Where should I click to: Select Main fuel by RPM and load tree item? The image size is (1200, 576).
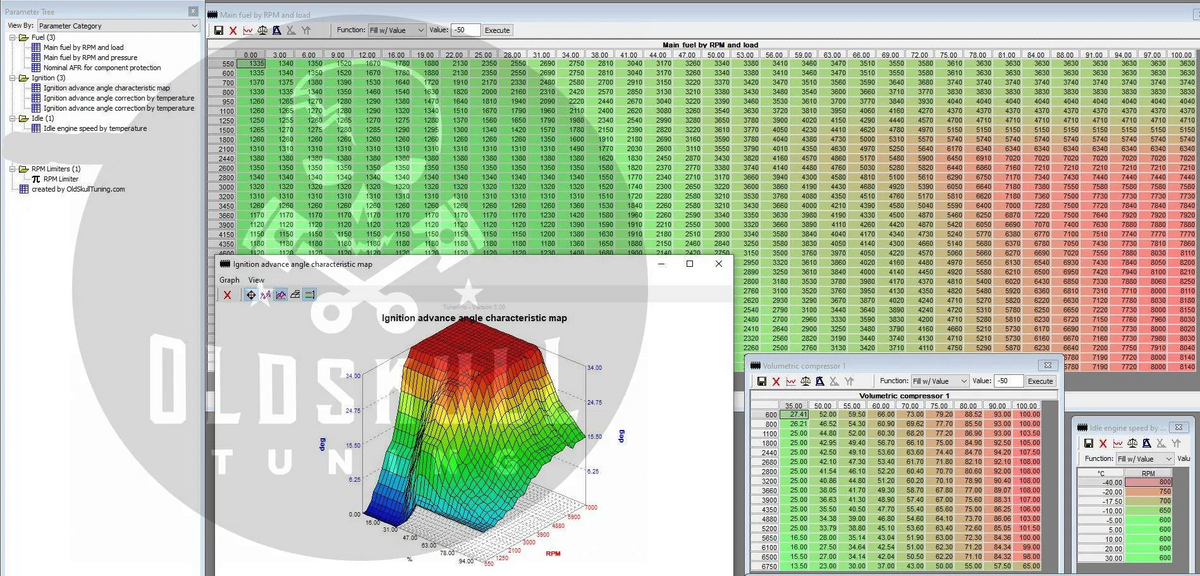83,47
